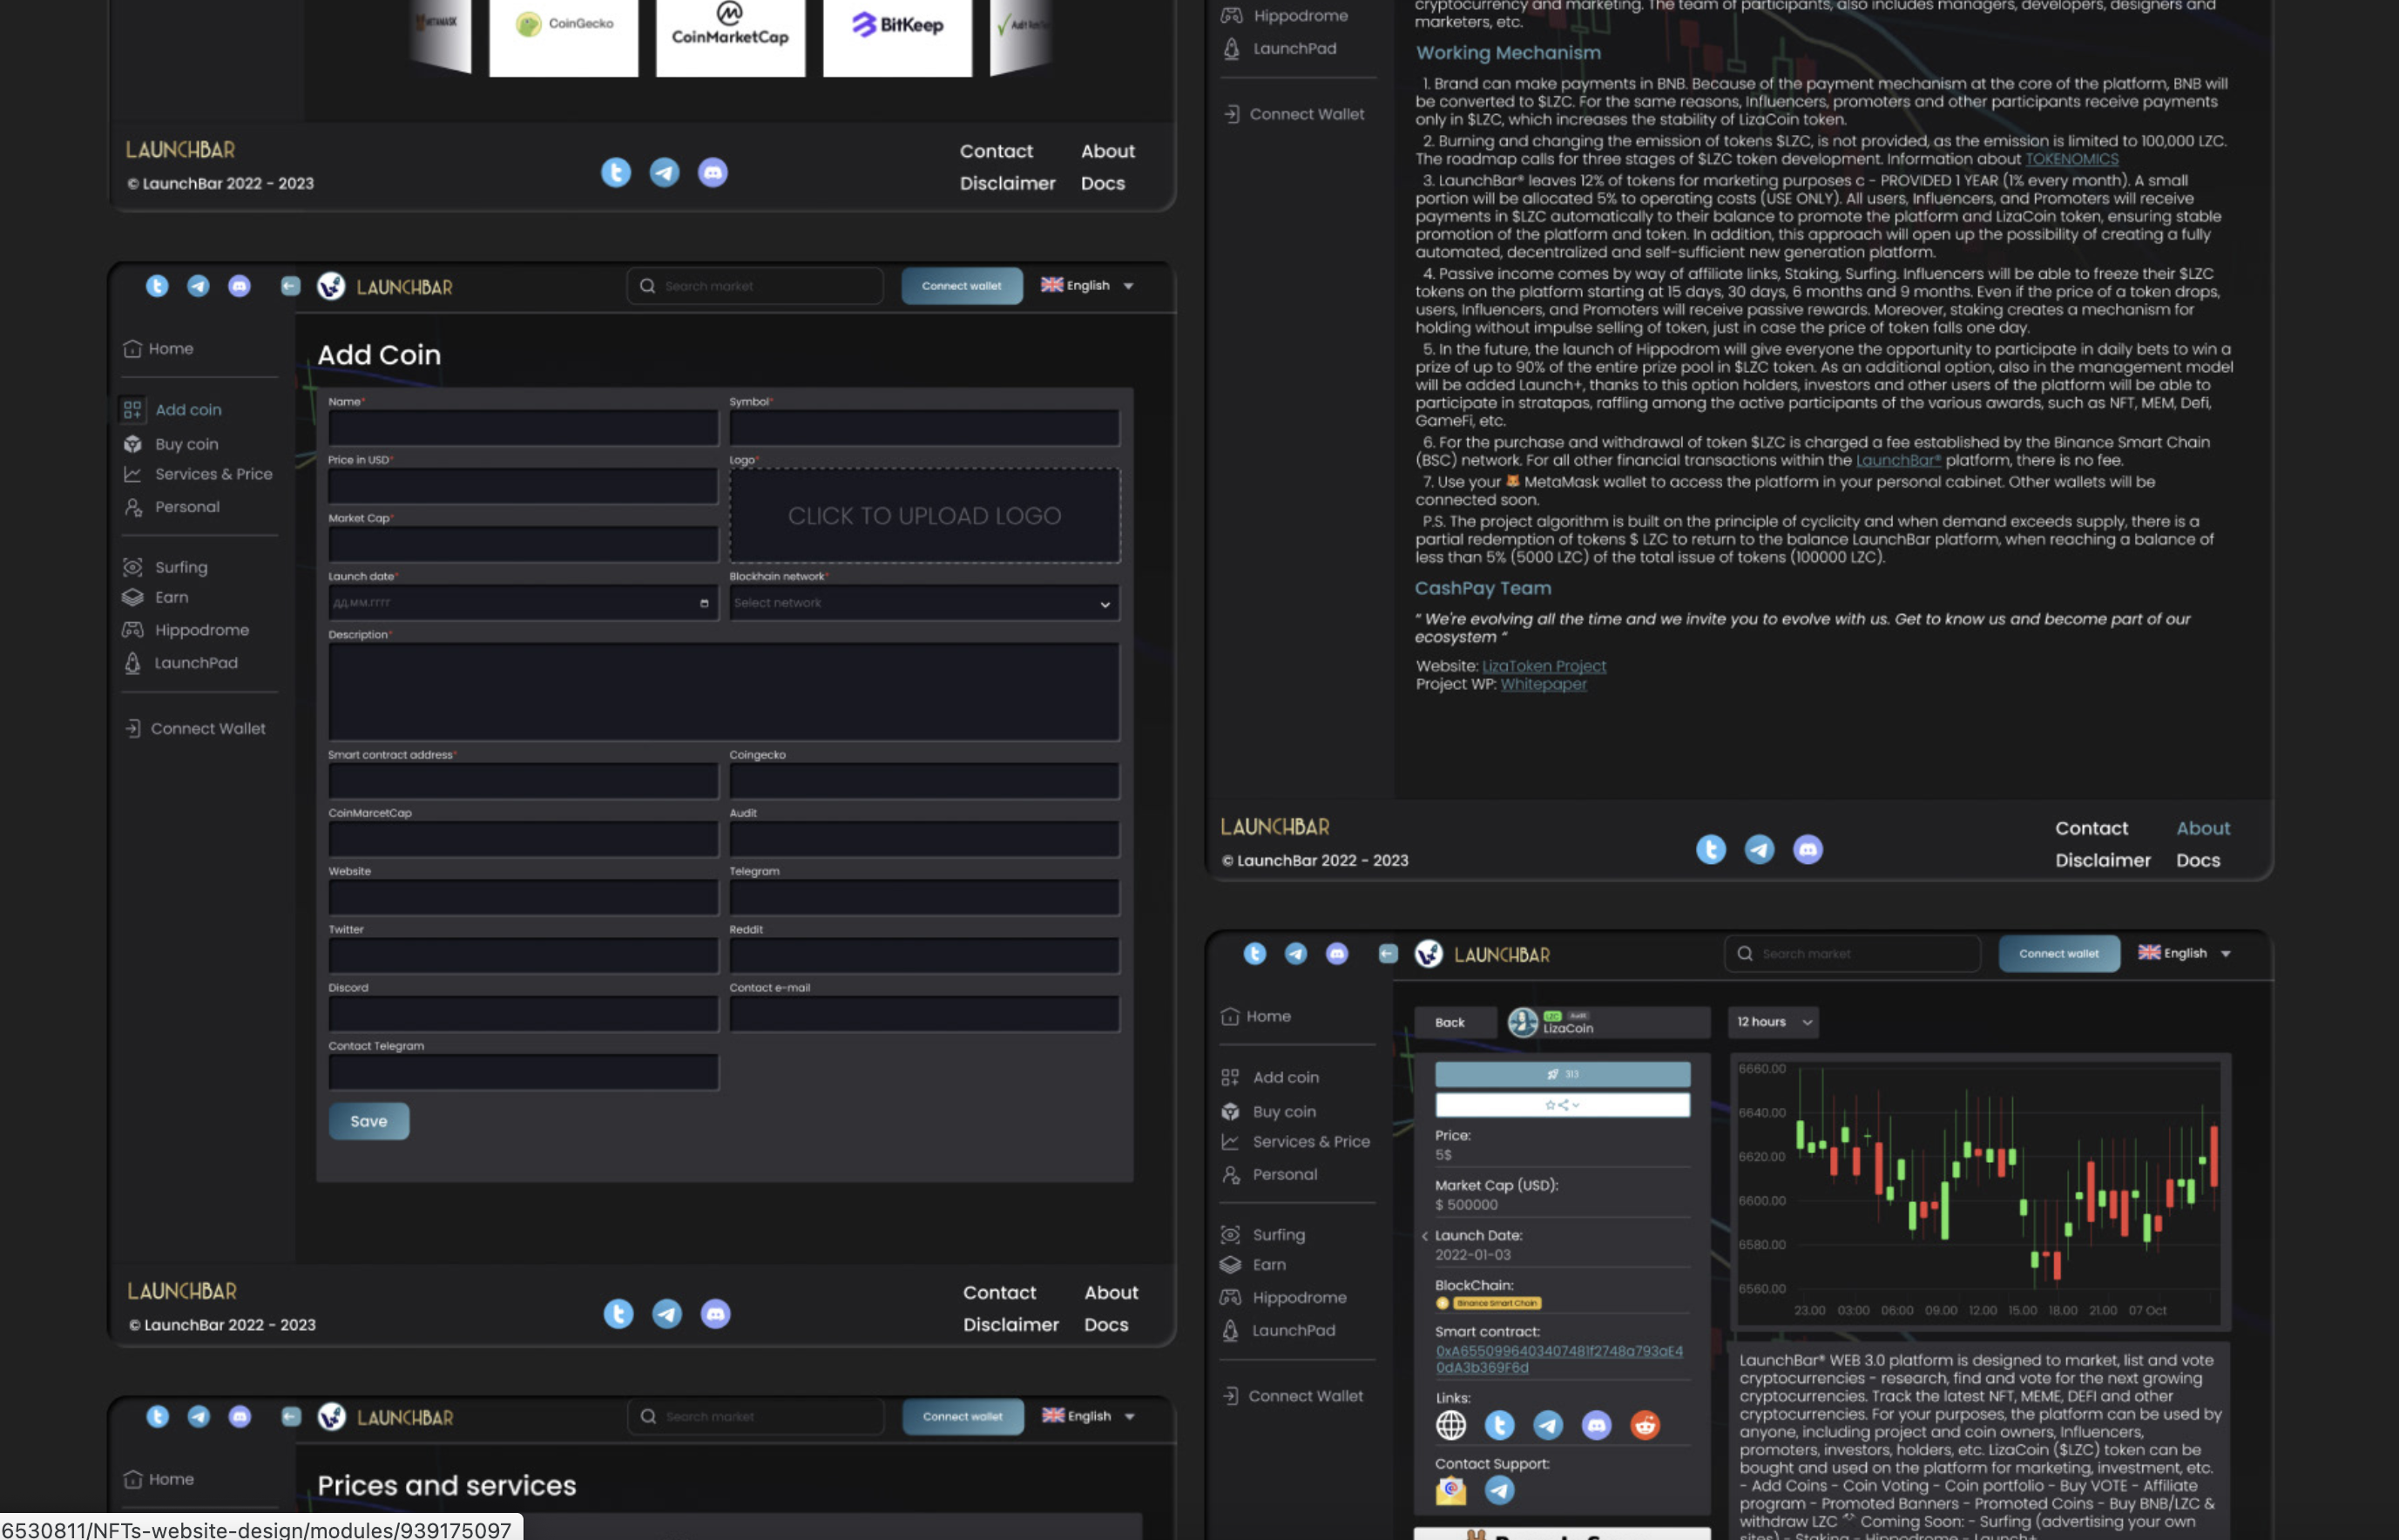
Task: Open English language dropdown in LizaCoin mockup header
Action: (x=2185, y=953)
